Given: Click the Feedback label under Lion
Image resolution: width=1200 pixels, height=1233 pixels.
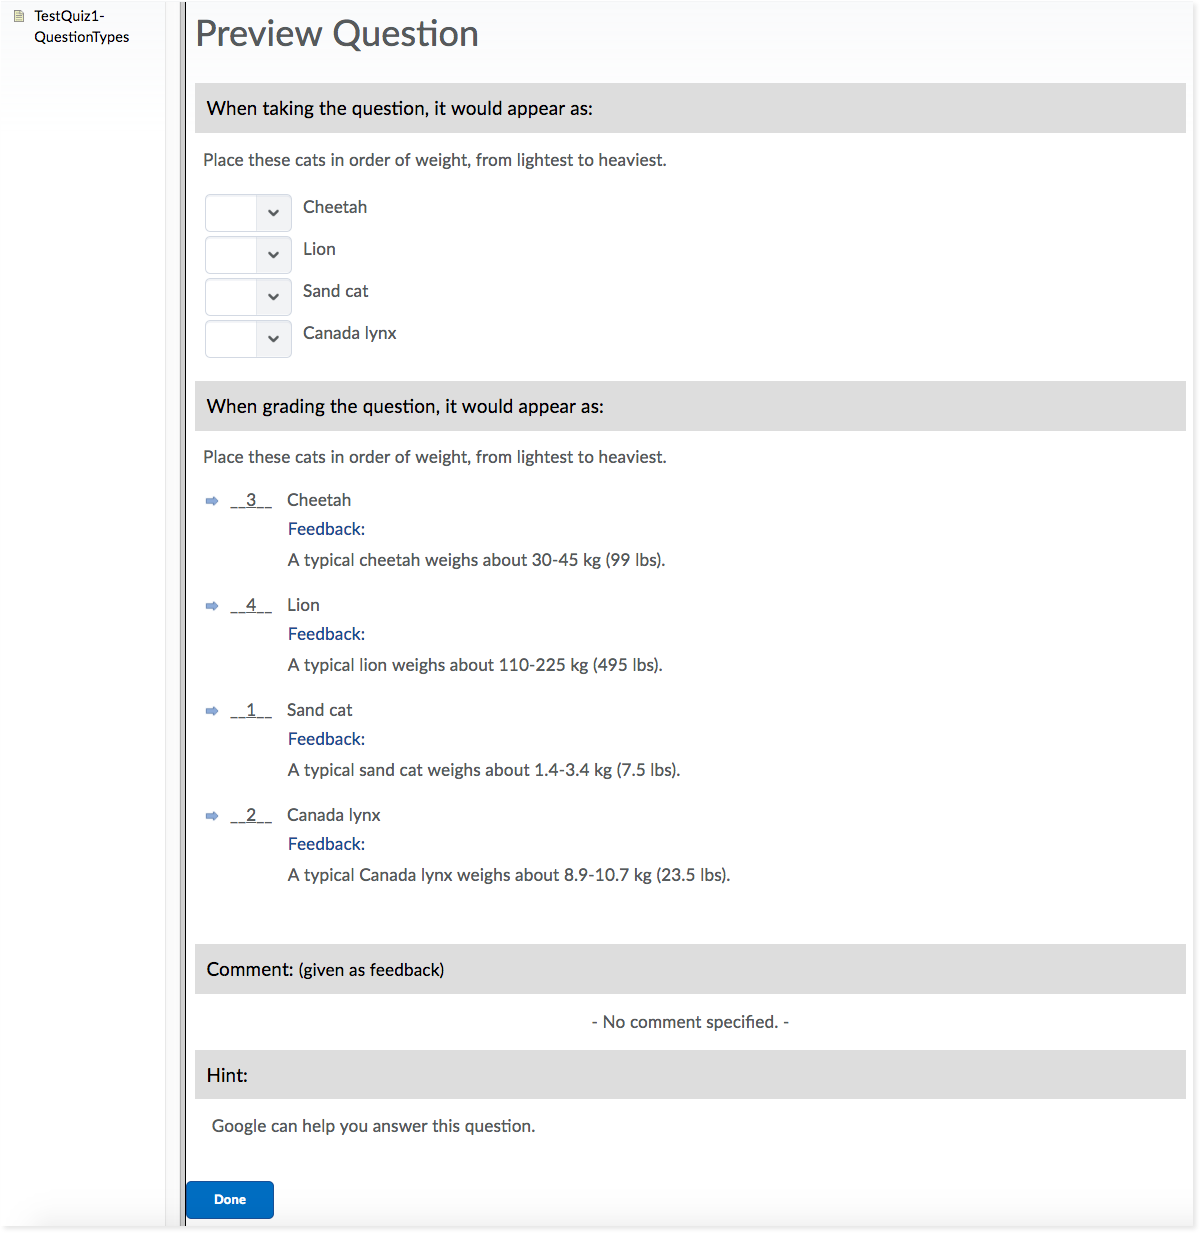Looking at the screenshot, I should (x=326, y=634).
